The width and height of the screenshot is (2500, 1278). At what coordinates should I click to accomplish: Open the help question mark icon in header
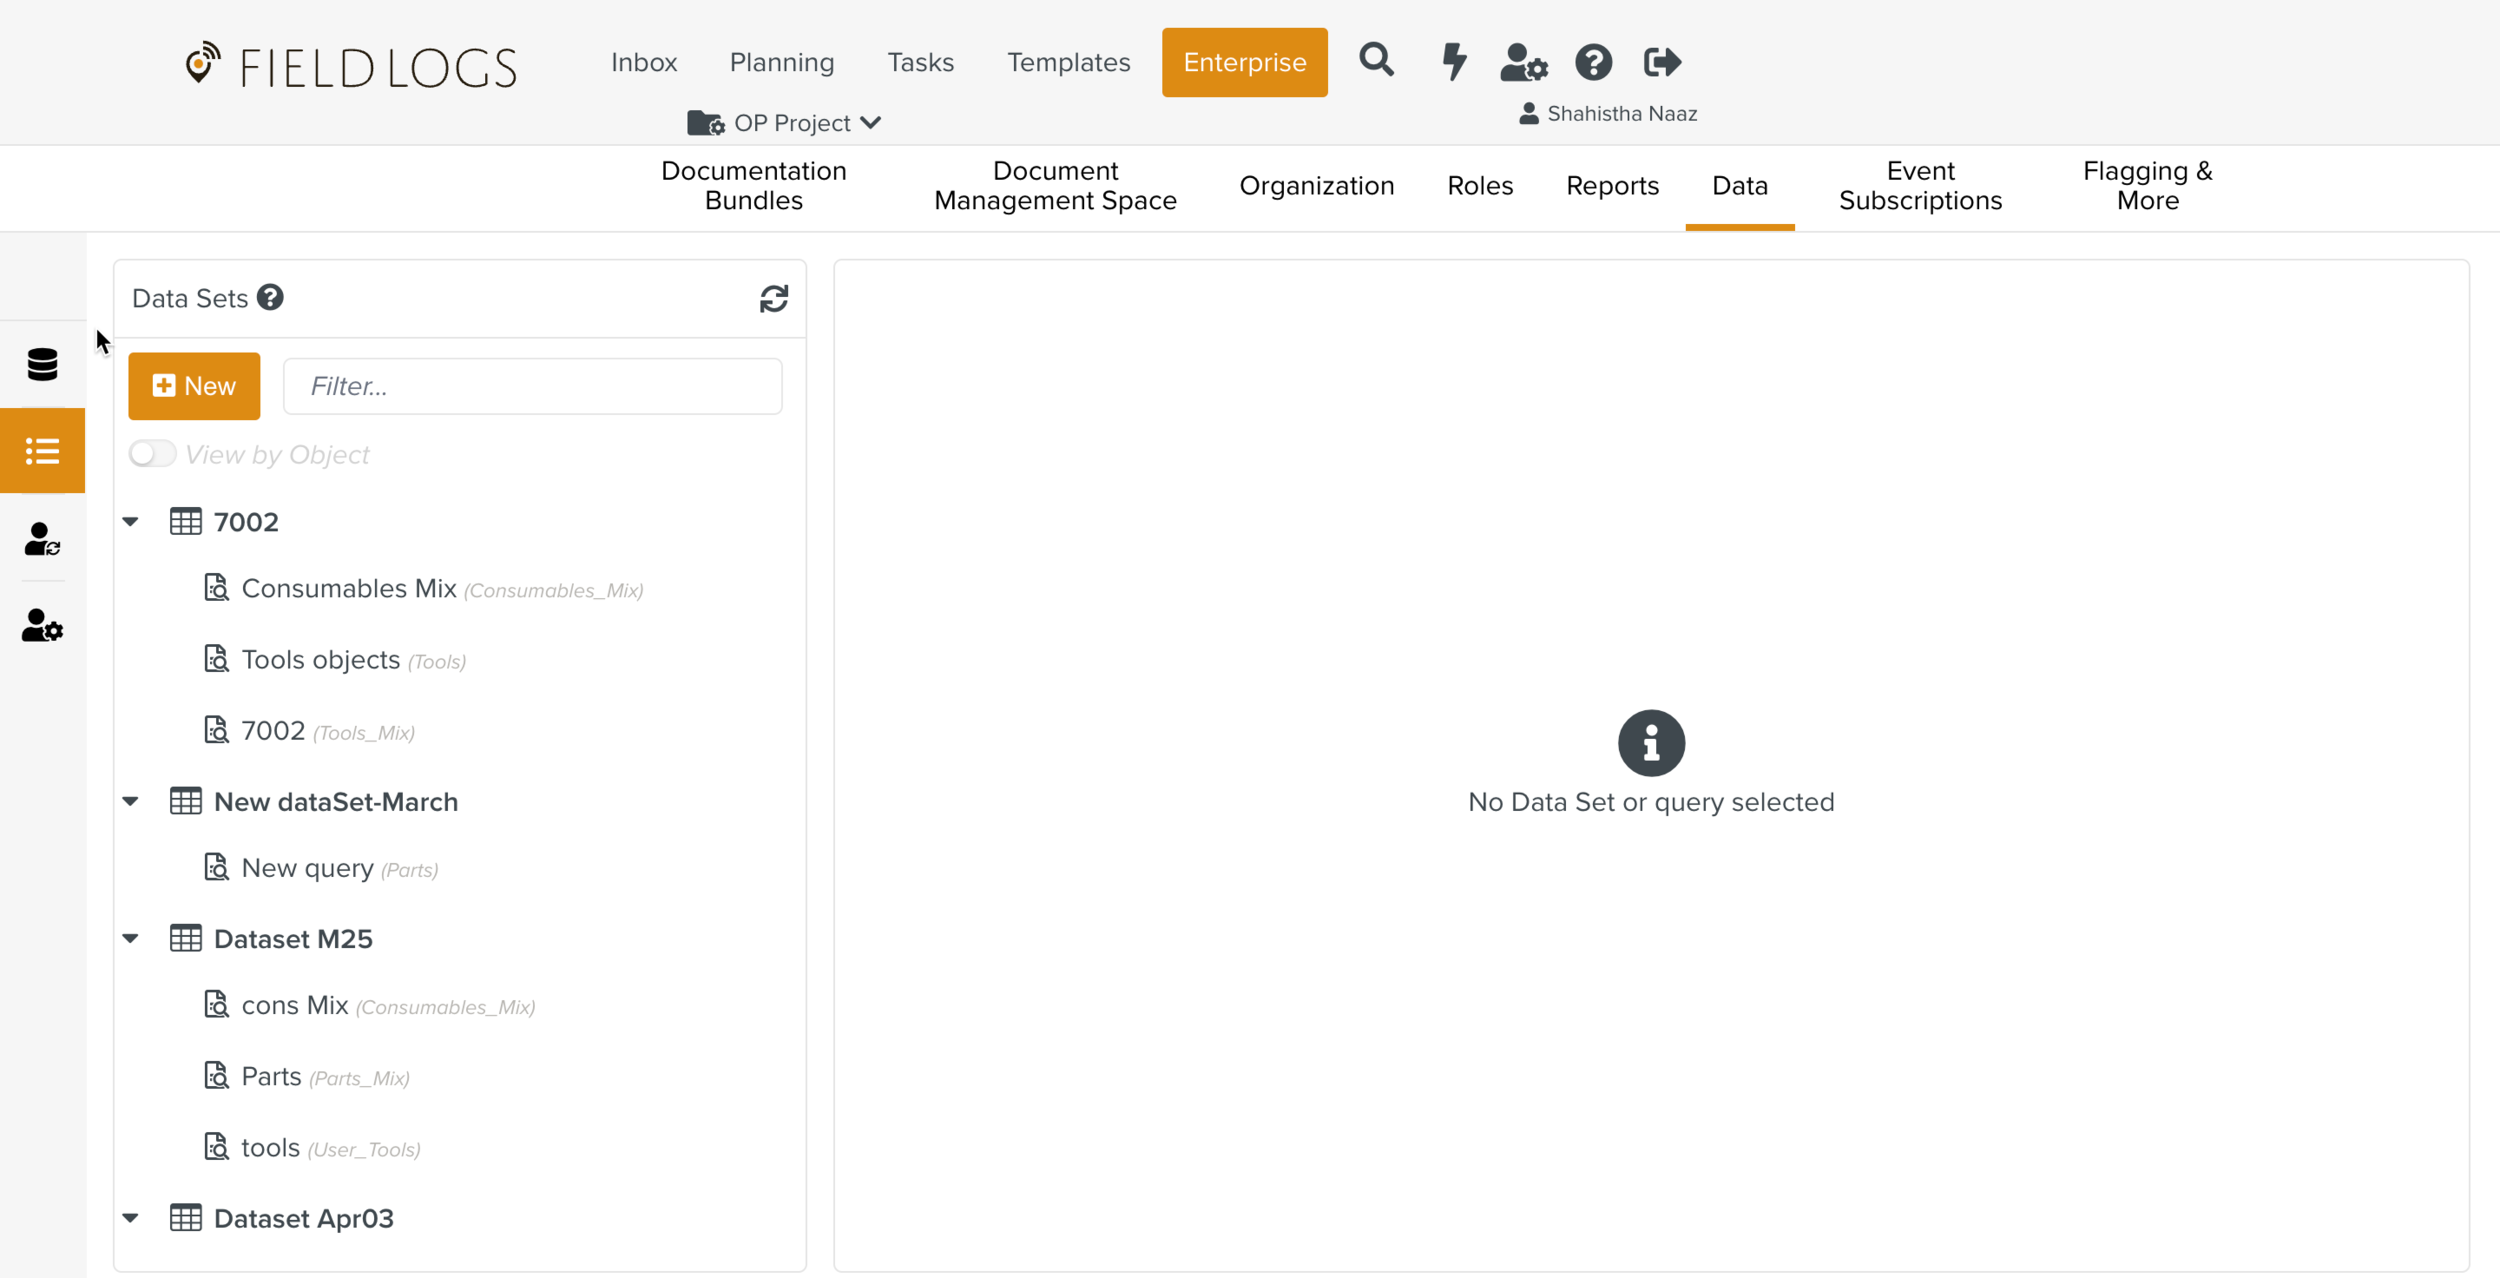(x=1593, y=62)
